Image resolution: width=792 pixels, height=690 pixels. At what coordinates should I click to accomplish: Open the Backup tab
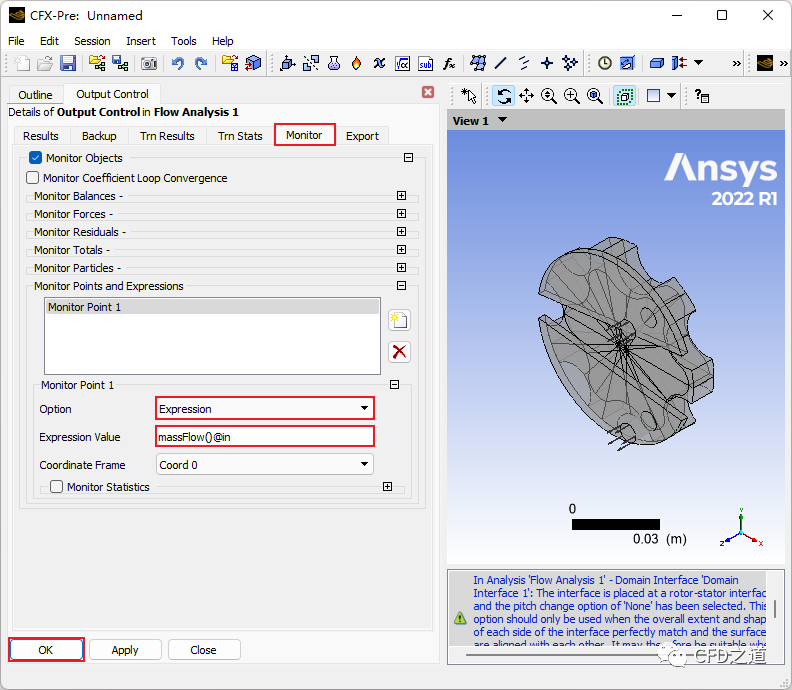99,136
